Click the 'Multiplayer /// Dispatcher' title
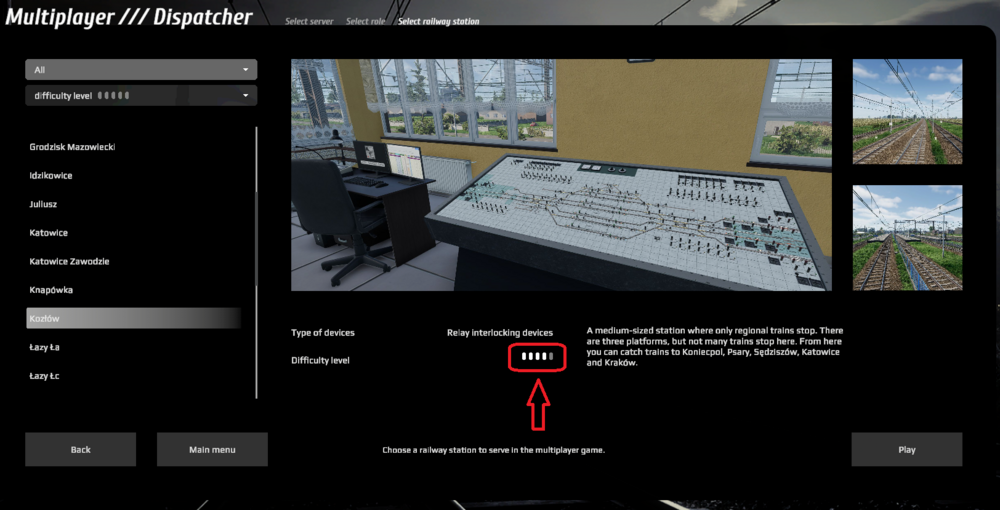 (x=129, y=16)
